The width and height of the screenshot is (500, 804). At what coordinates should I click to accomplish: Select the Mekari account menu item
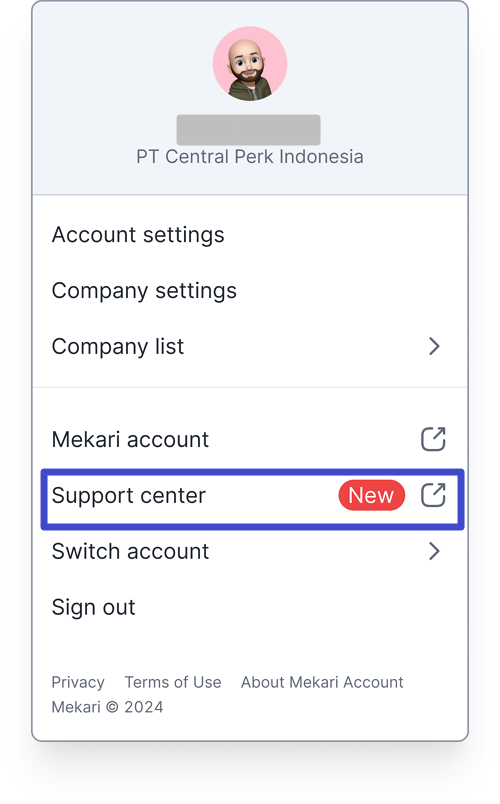[250, 439]
